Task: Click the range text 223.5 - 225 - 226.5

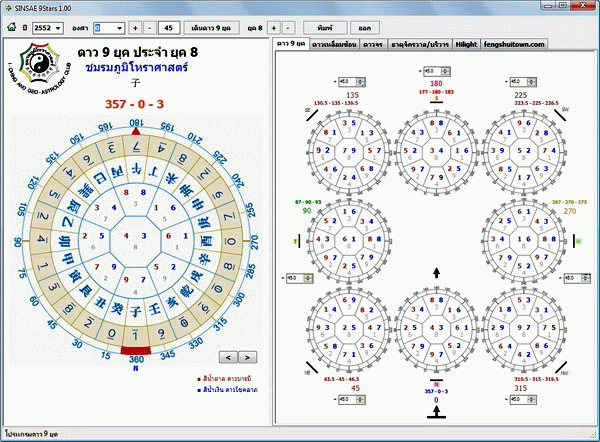Action: coord(536,103)
